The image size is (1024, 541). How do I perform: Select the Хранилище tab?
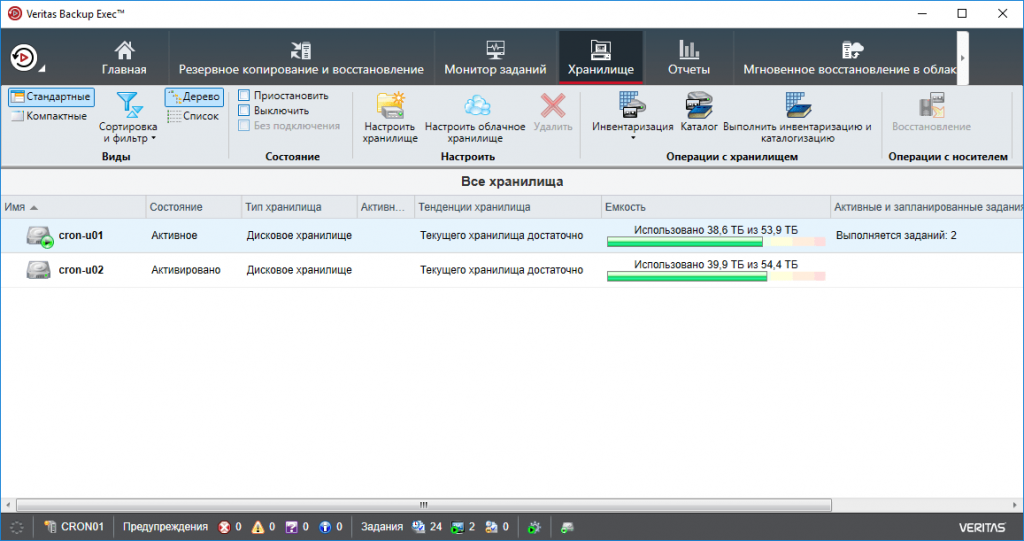601,57
